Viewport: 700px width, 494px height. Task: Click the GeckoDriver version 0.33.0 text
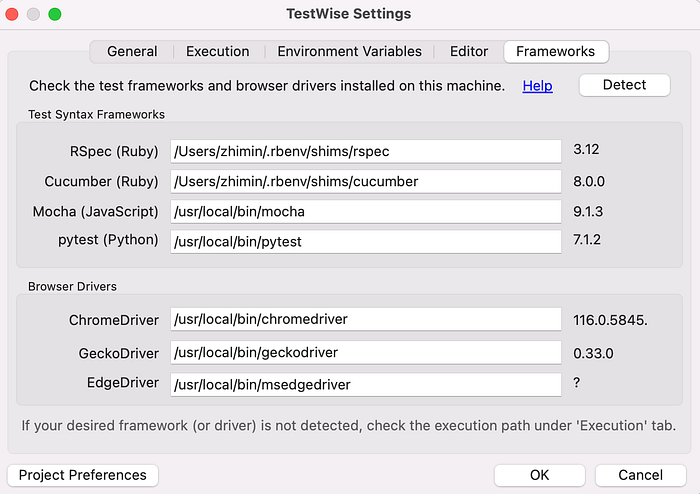[593, 353]
